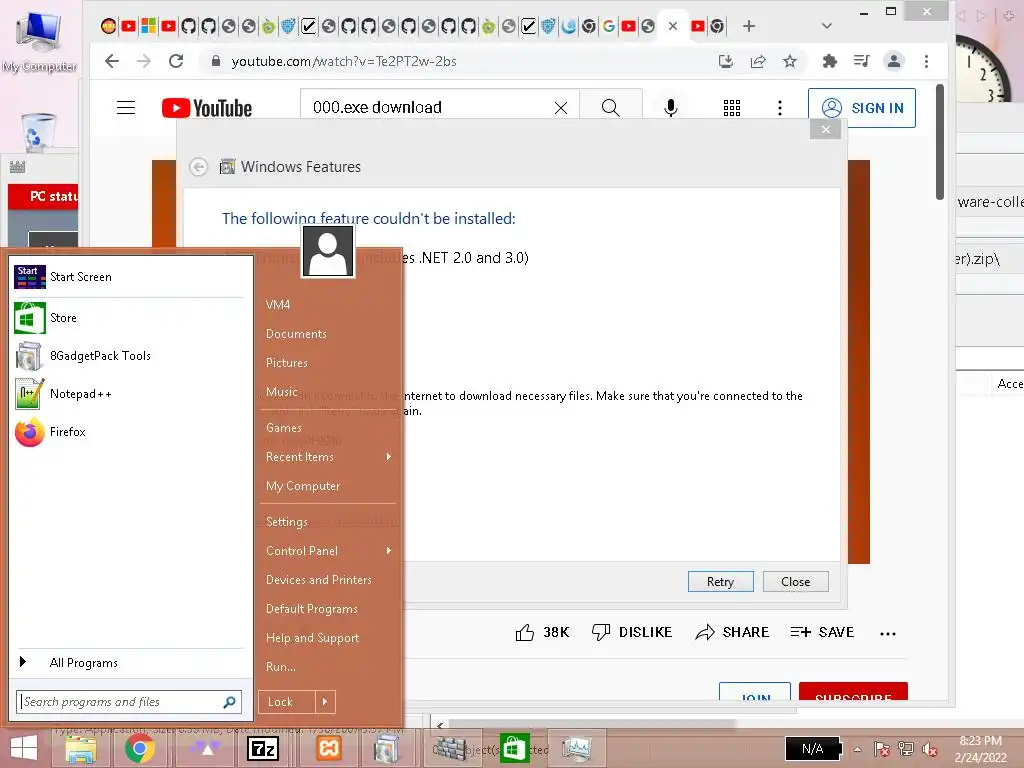1024x768 pixels.
Task: Clear the YouTube search text
Action: pos(561,108)
